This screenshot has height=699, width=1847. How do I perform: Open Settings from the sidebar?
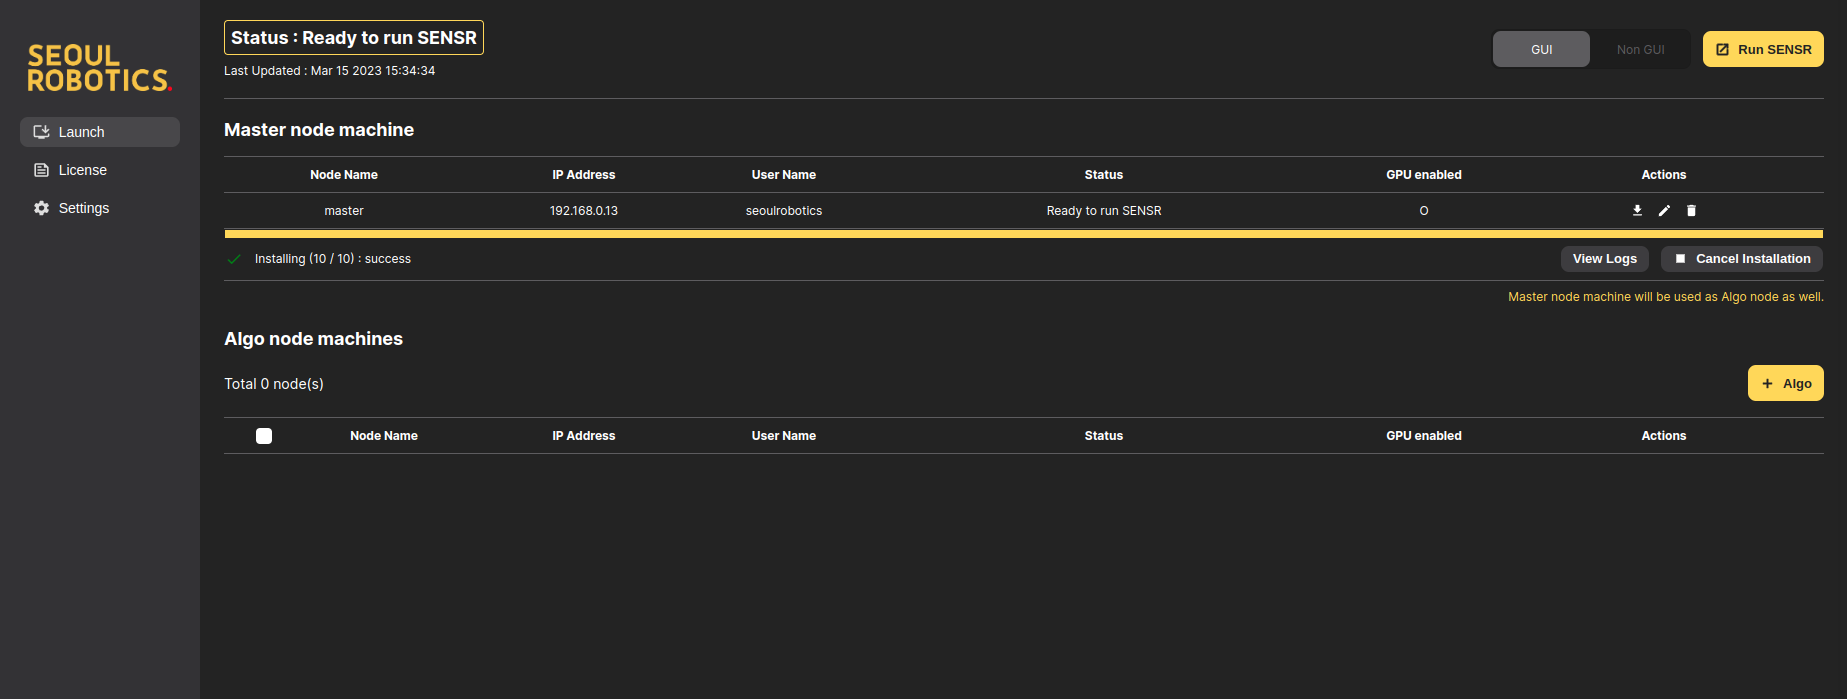point(100,208)
